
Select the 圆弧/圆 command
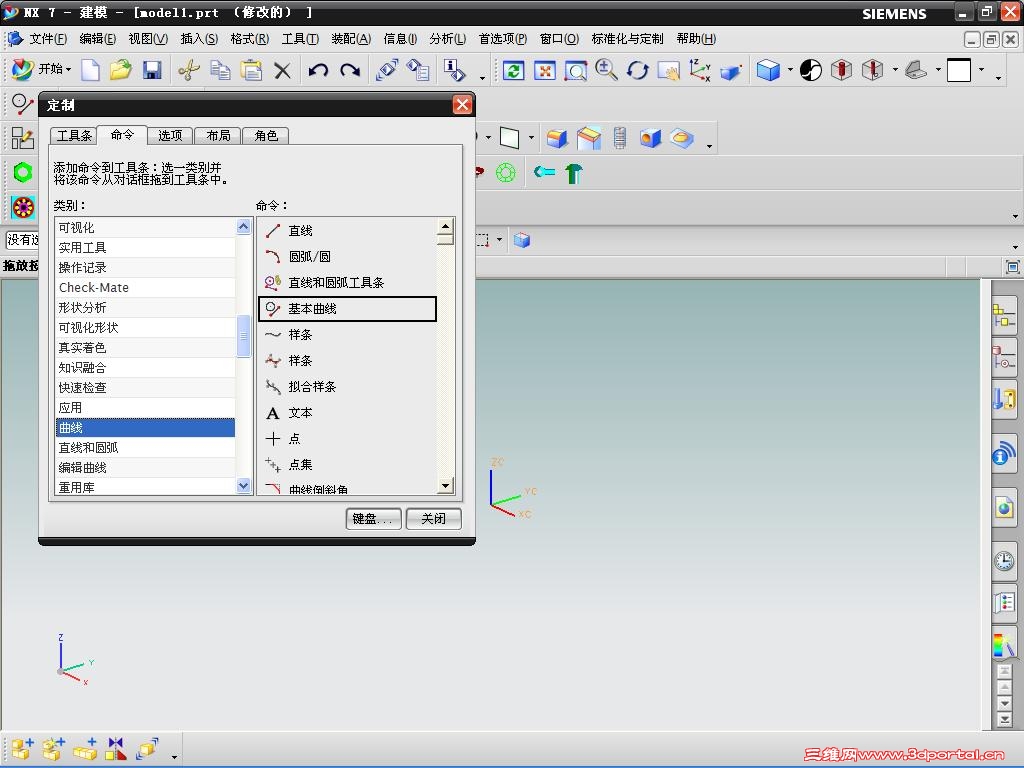pos(347,257)
